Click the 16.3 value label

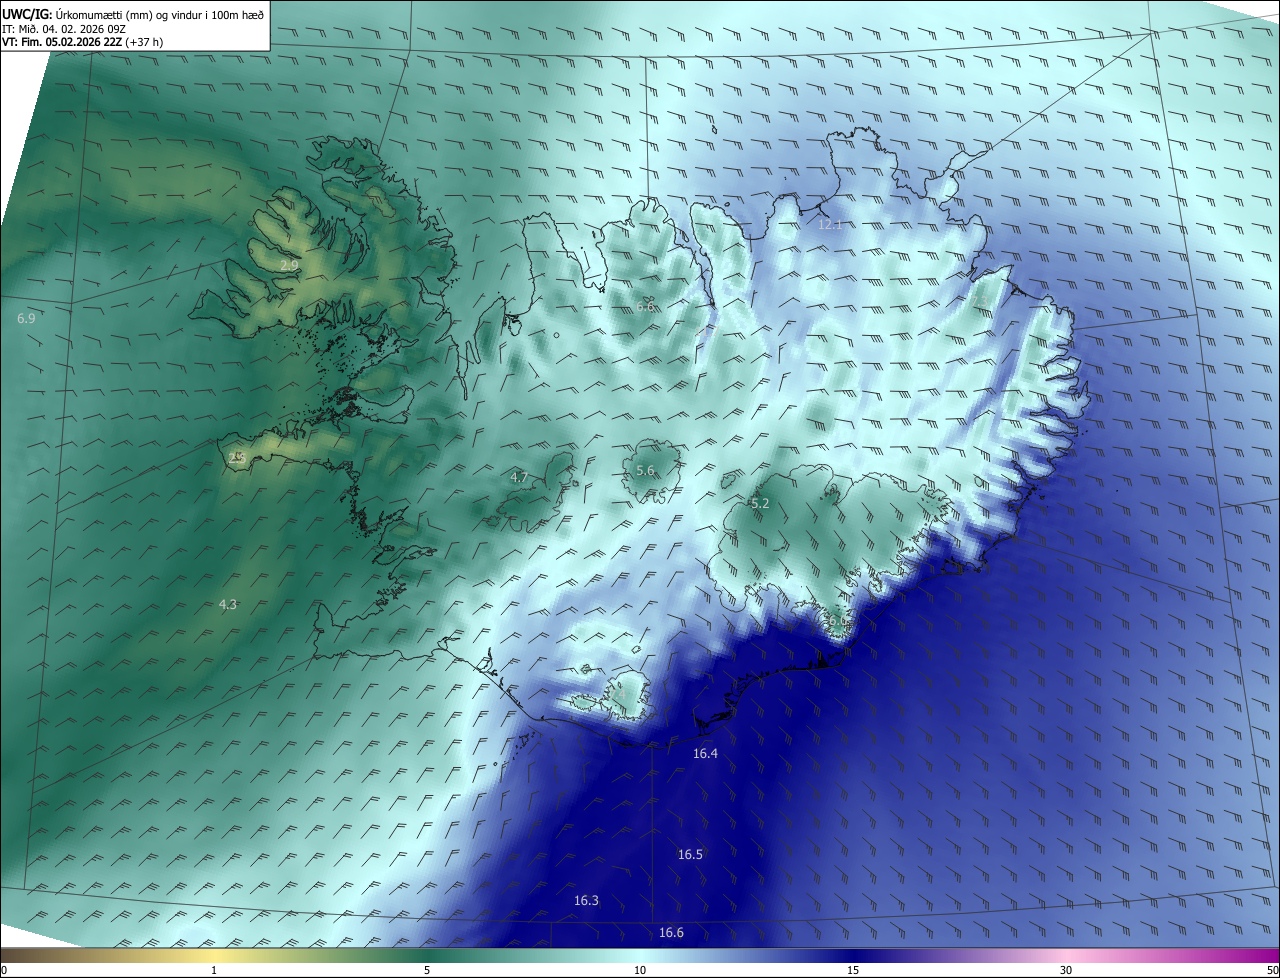click(x=586, y=901)
